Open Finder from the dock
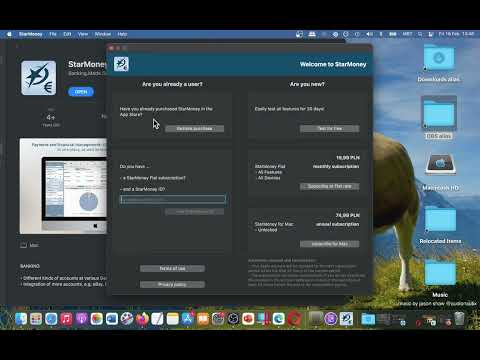 [x=21, y=319]
